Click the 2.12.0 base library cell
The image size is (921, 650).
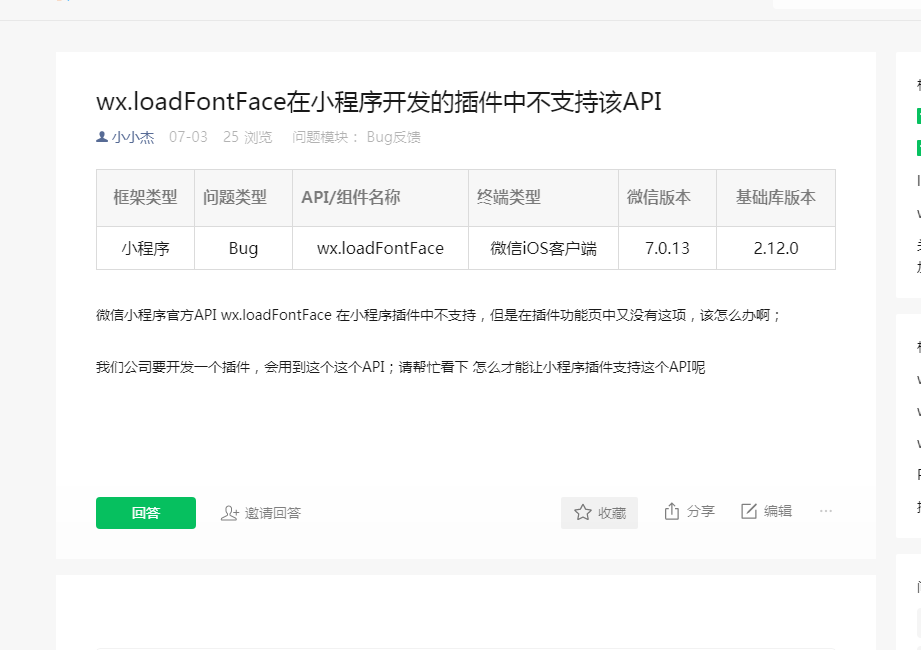(x=776, y=248)
